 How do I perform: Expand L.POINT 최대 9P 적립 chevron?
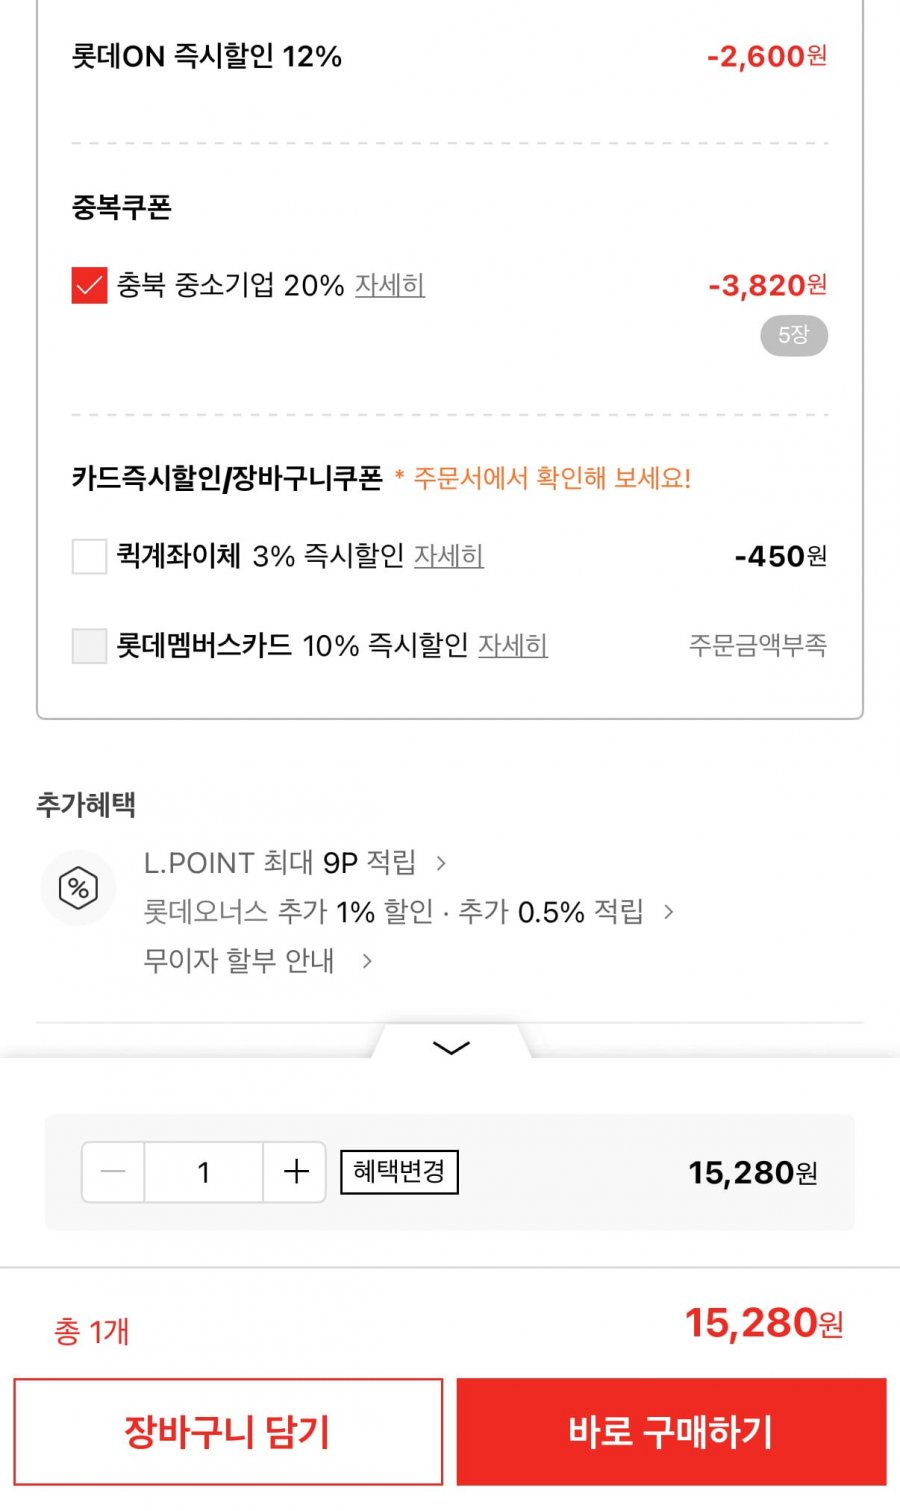pyautogui.click(x=441, y=863)
